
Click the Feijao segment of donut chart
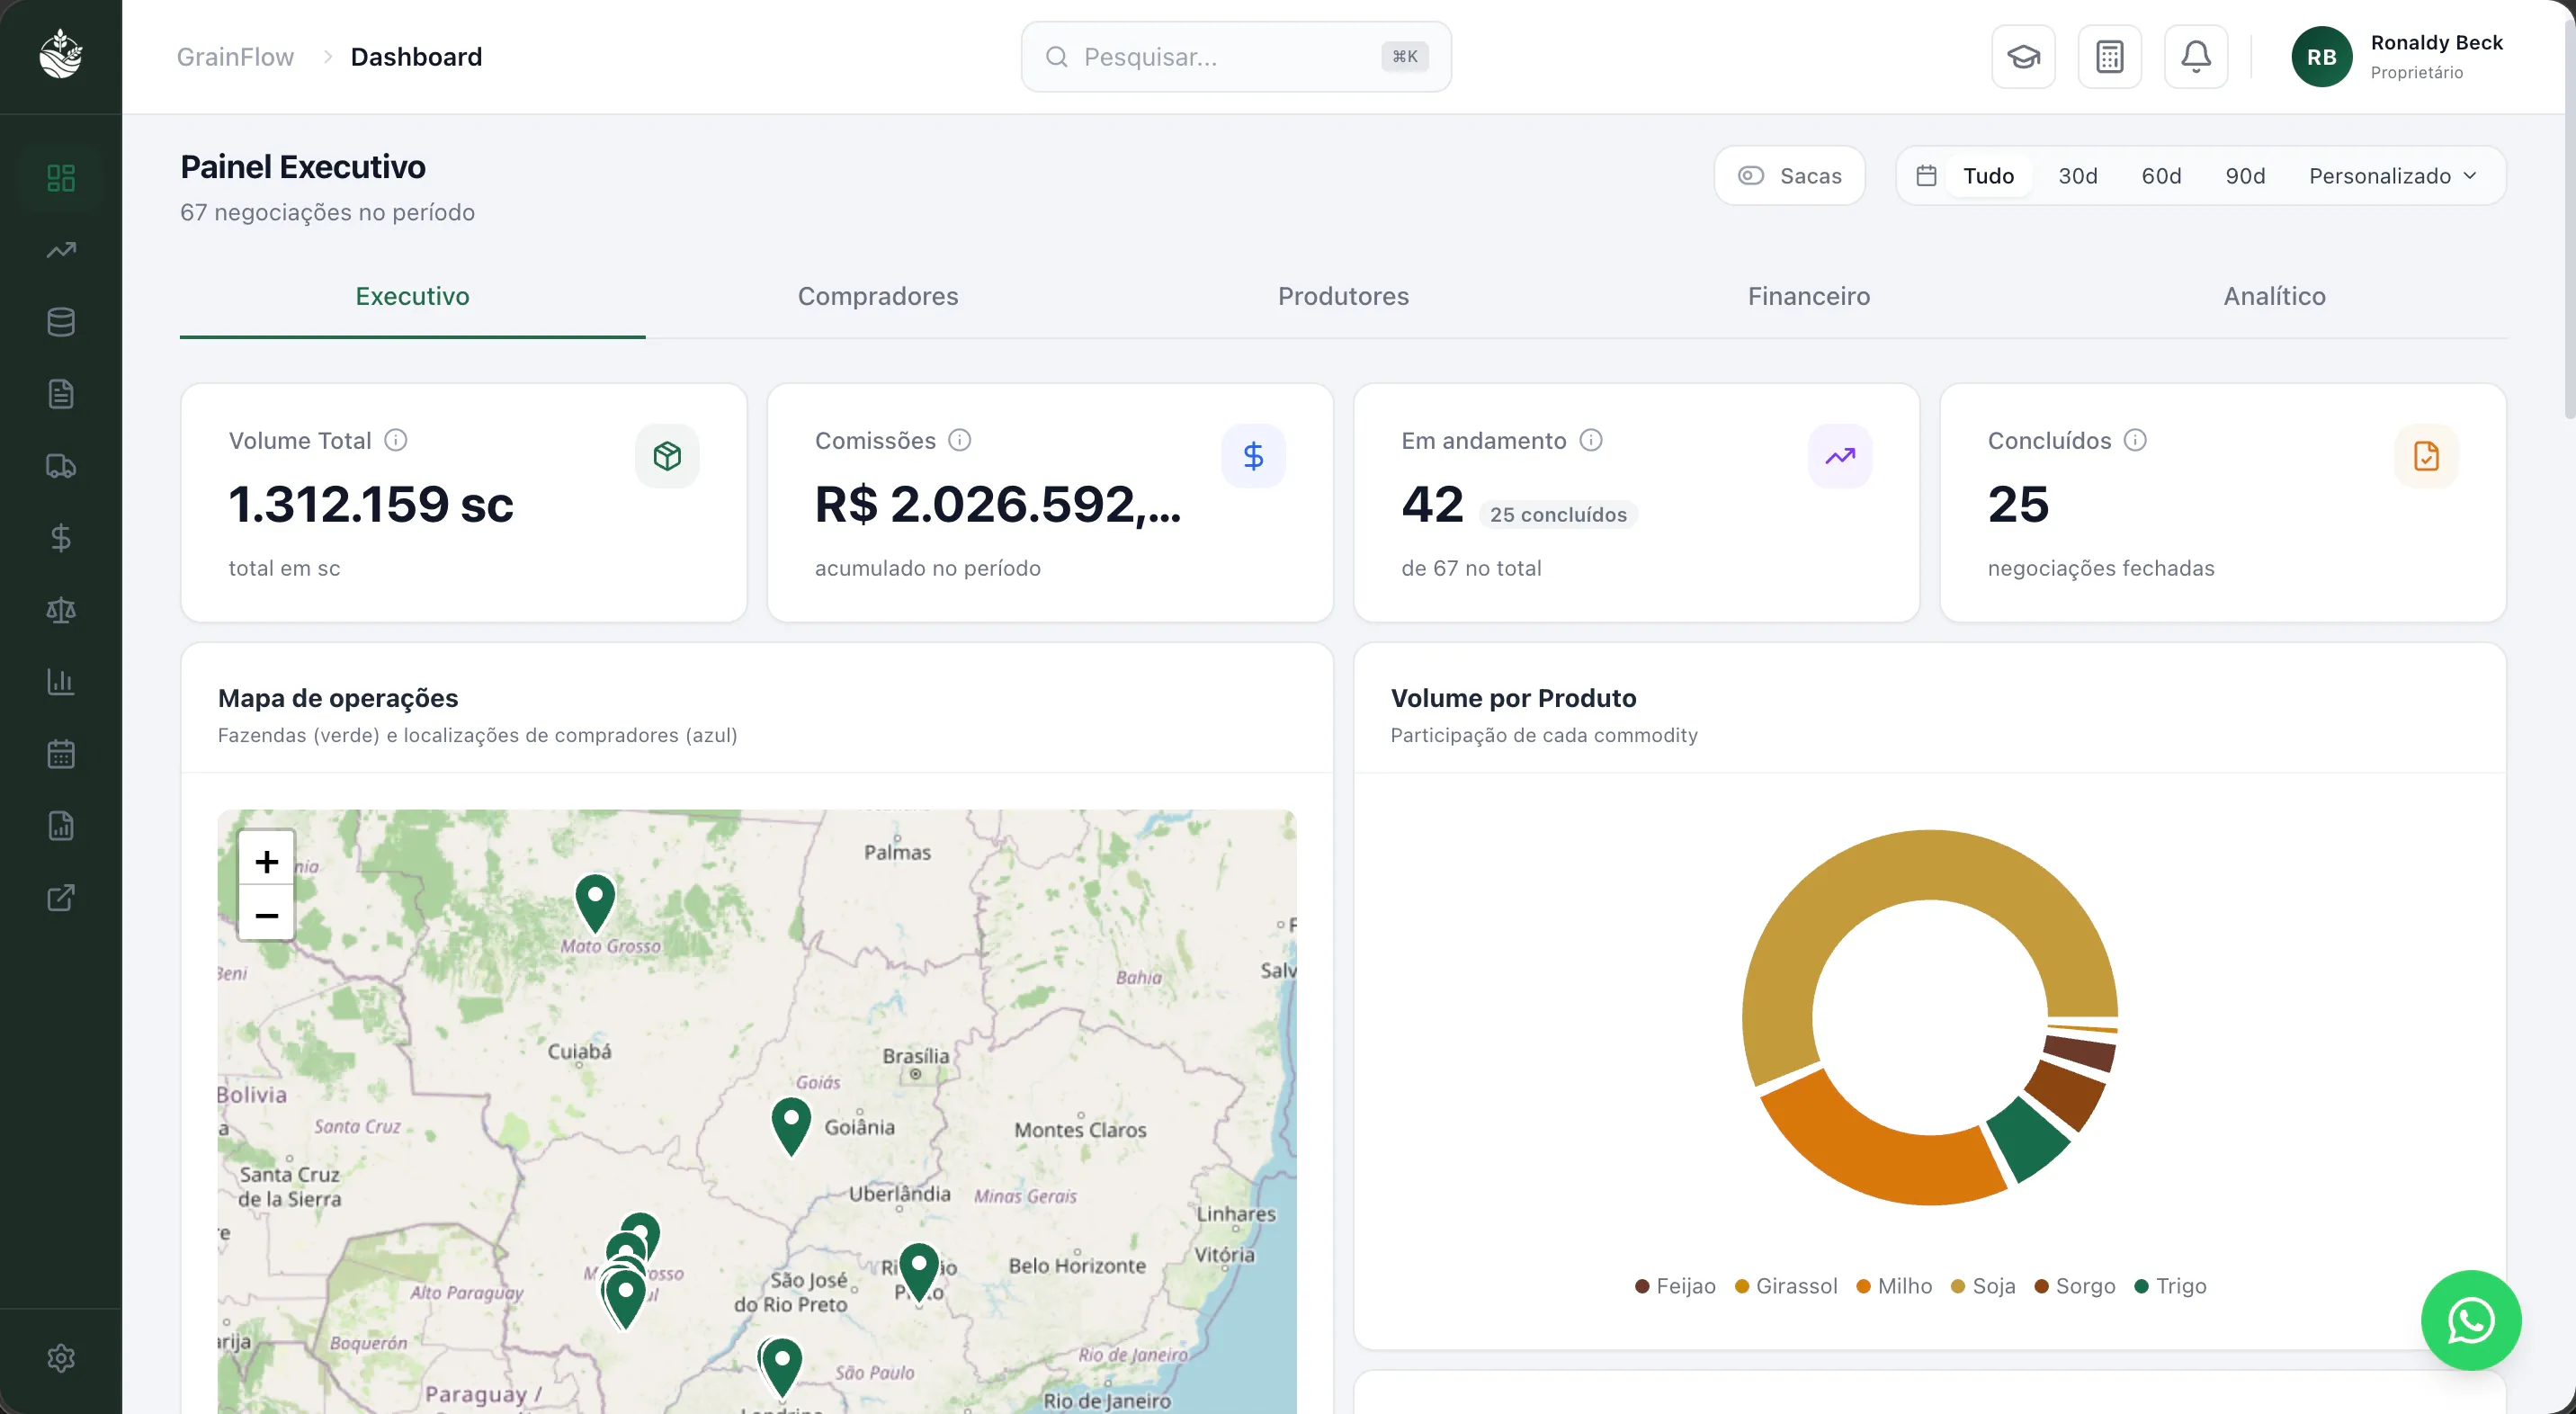2080,1052
